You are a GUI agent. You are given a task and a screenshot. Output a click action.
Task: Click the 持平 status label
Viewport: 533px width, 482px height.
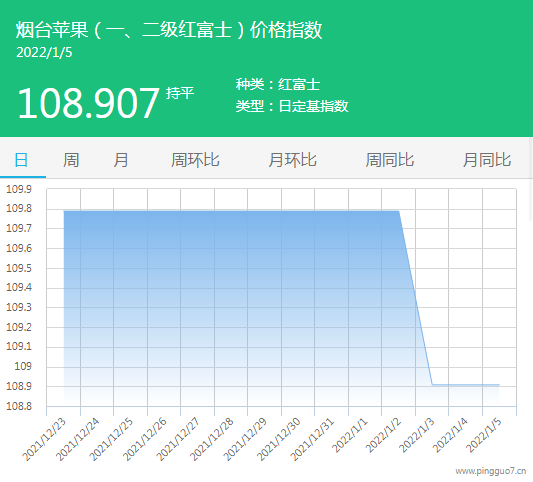pyautogui.click(x=180, y=93)
